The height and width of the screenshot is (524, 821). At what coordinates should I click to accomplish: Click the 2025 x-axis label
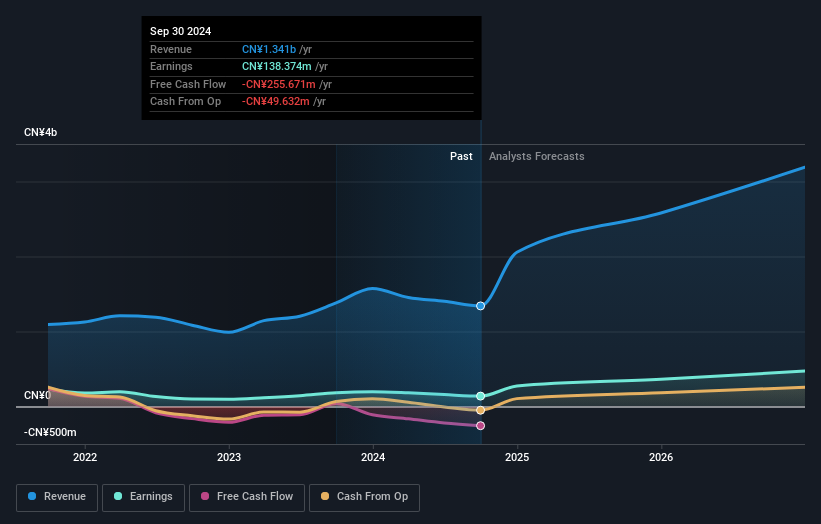[517, 457]
